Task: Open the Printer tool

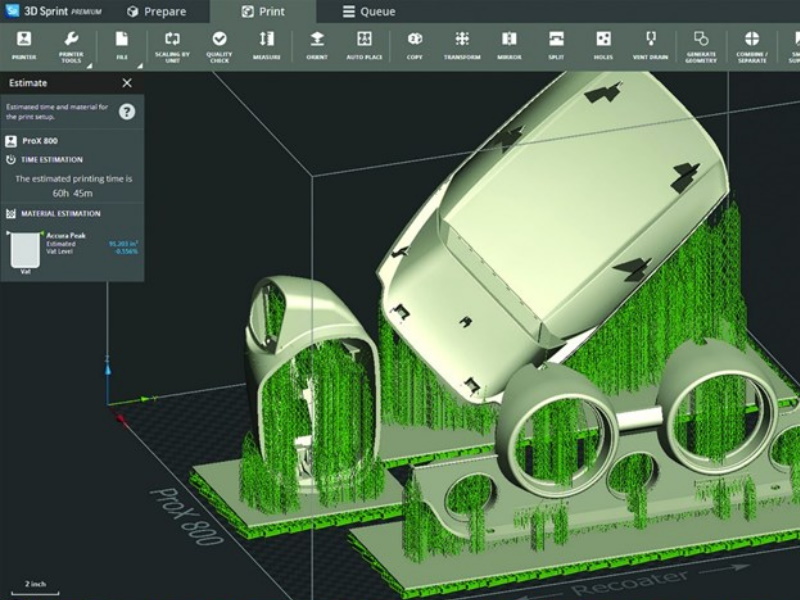Action: (24, 45)
